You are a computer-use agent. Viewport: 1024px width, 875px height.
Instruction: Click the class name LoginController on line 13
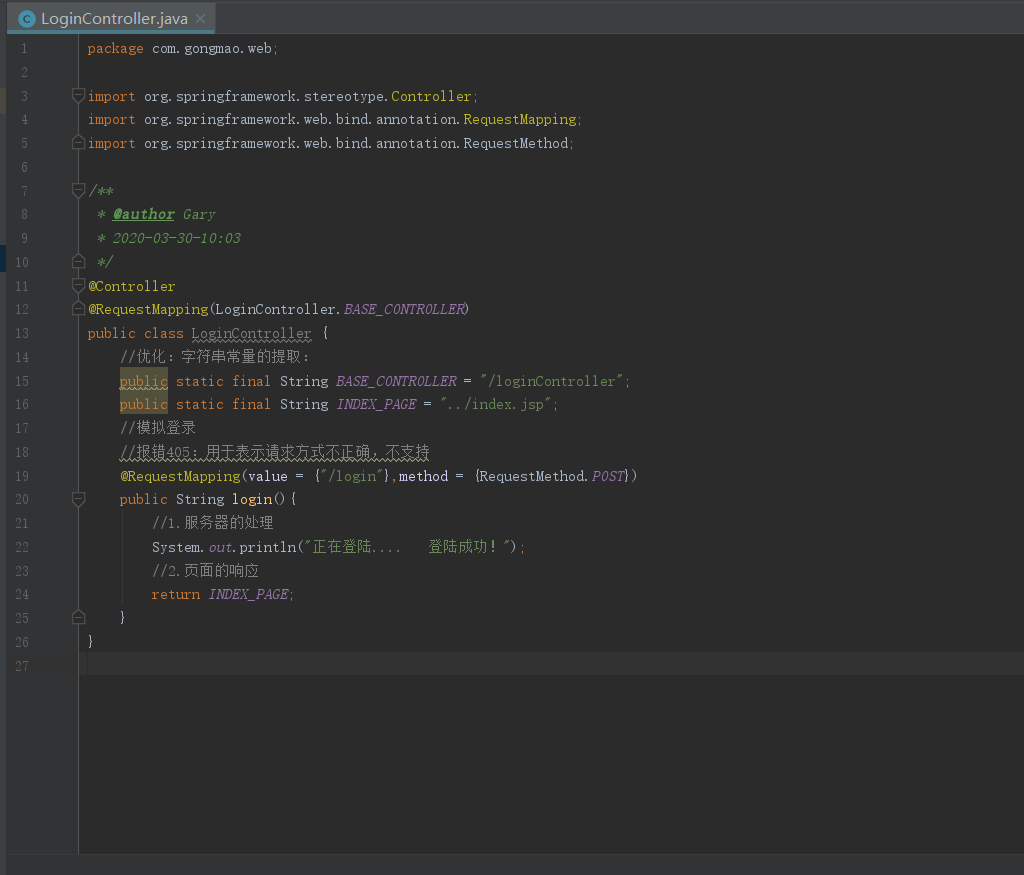tap(251, 334)
